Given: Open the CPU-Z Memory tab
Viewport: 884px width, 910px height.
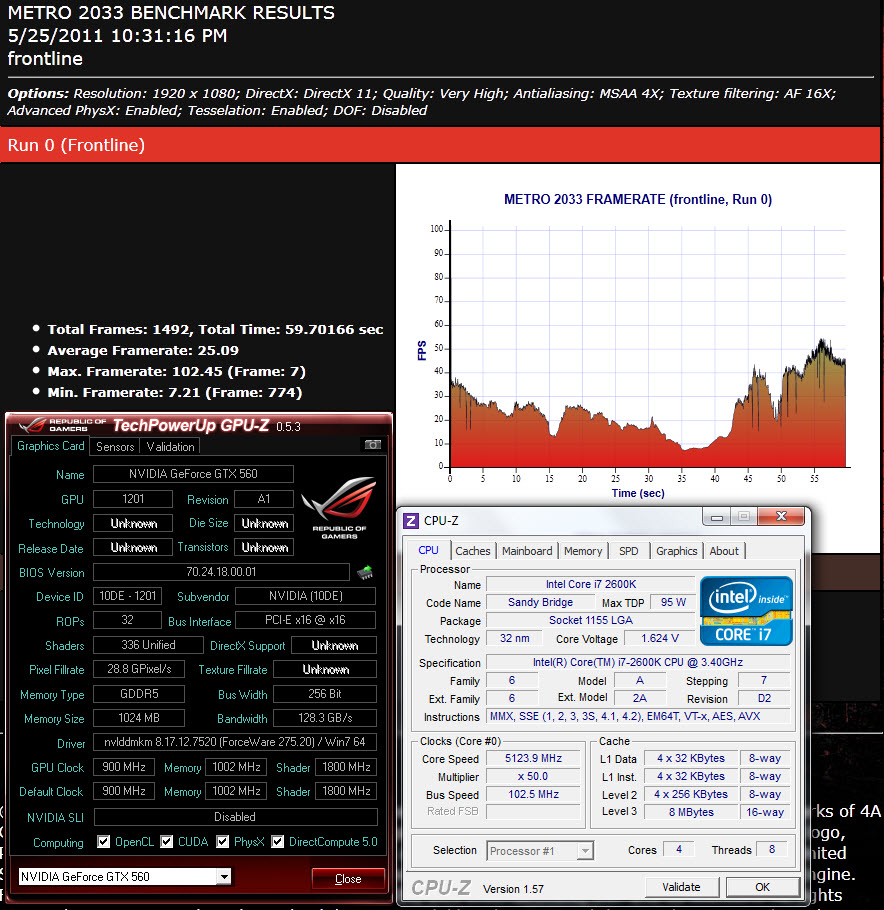Looking at the screenshot, I should tap(583, 551).
